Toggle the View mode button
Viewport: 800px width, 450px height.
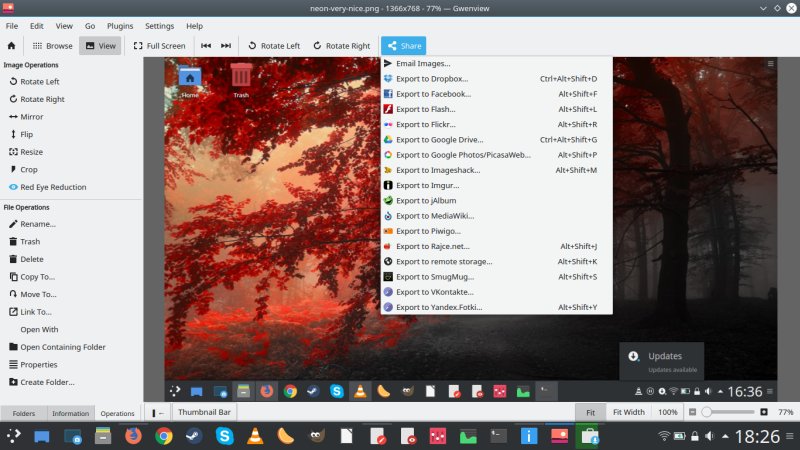(101, 45)
